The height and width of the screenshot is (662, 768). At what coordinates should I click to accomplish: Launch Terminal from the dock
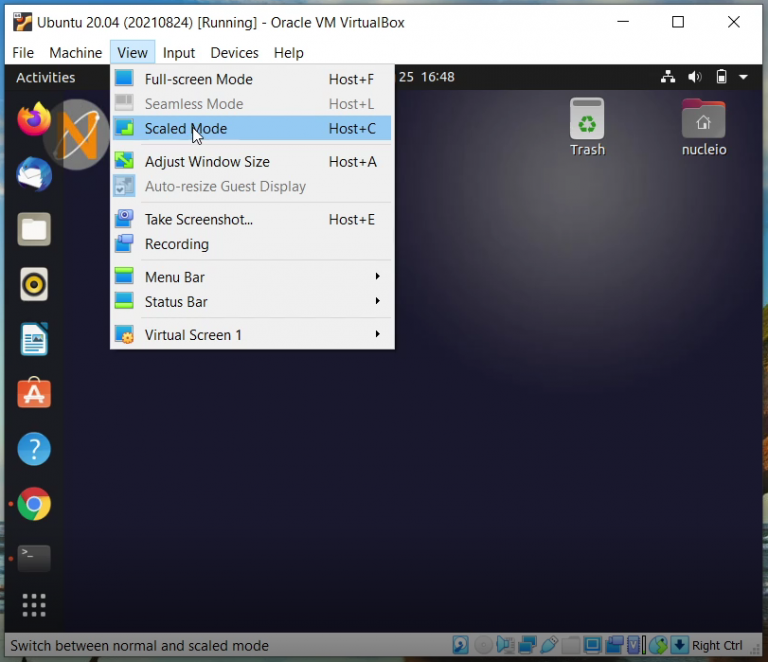pos(34,558)
